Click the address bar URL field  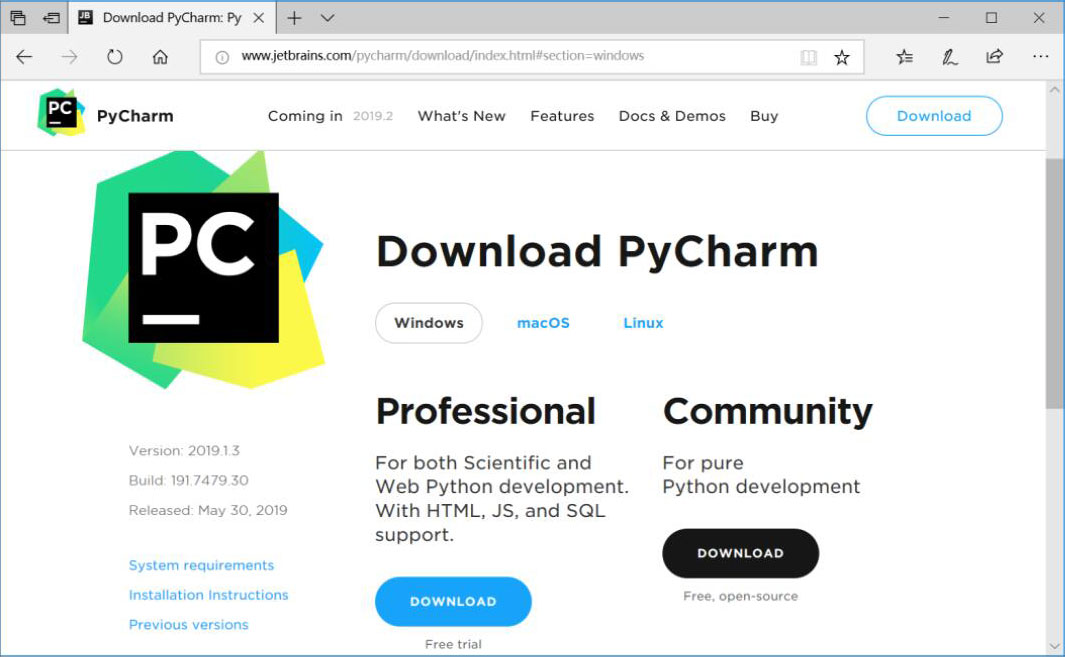coord(500,56)
